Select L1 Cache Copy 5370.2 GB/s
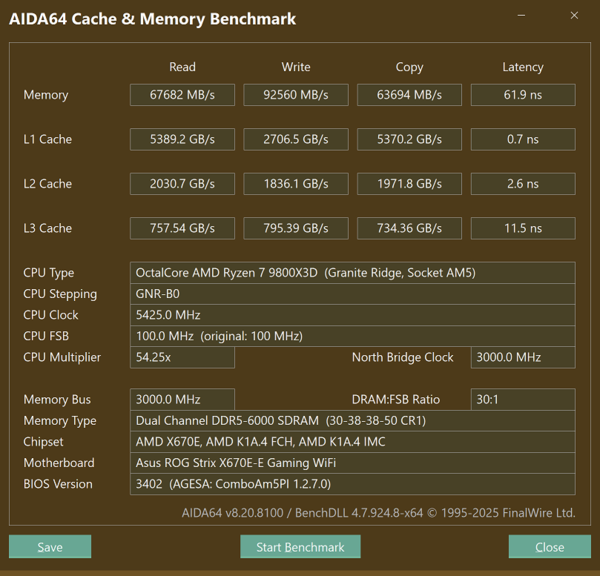Viewport: 600px width, 576px height. pyautogui.click(x=409, y=139)
